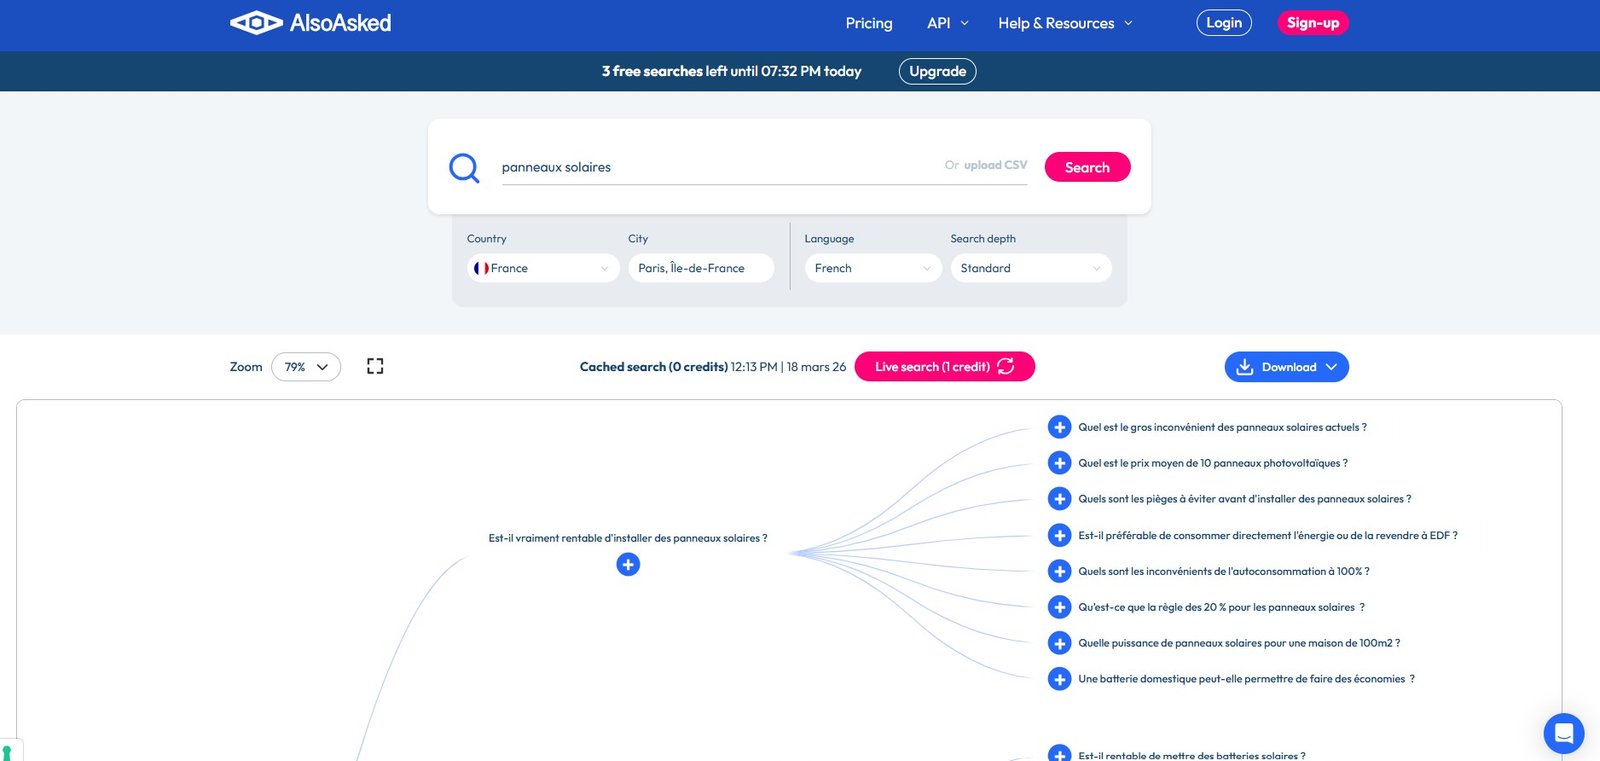
Task: Open the Download options dropdown
Action: [1286, 367]
